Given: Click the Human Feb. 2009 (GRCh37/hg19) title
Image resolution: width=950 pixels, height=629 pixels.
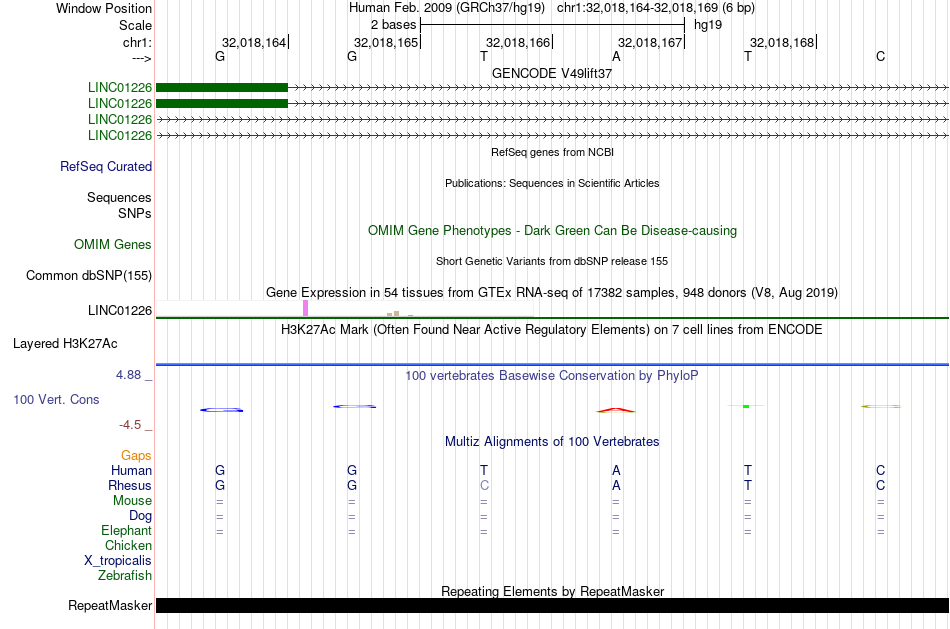Looking at the screenshot, I should [447, 8].
